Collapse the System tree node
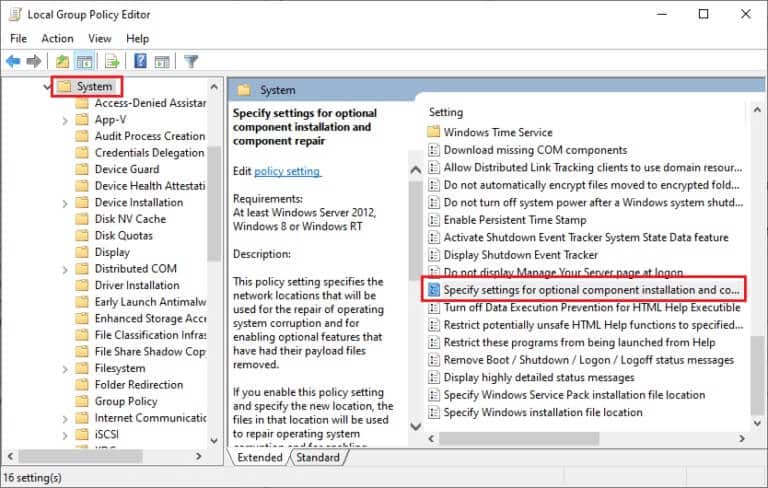 point(47,87)
